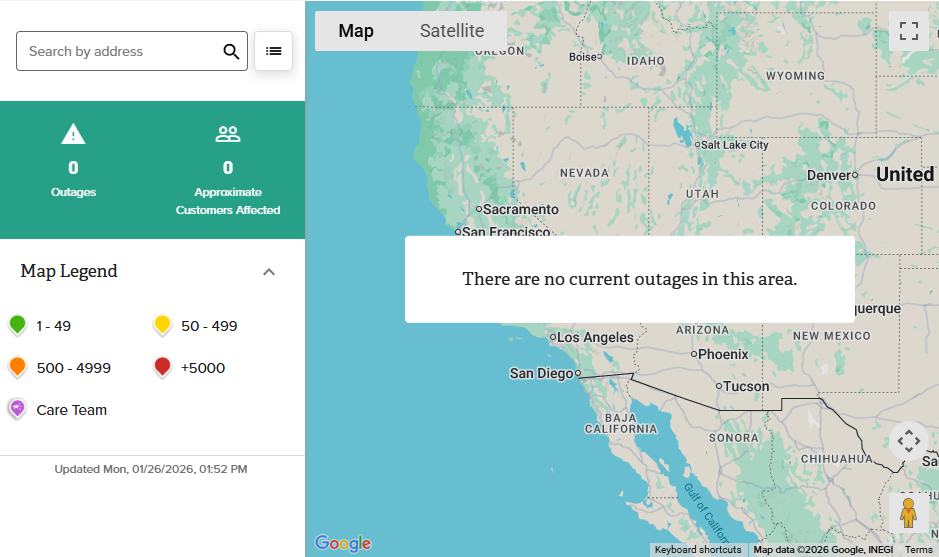The image size is (939, 557).
Task: Click the CHIHUAHUA label on map
Action: [837, 459]
